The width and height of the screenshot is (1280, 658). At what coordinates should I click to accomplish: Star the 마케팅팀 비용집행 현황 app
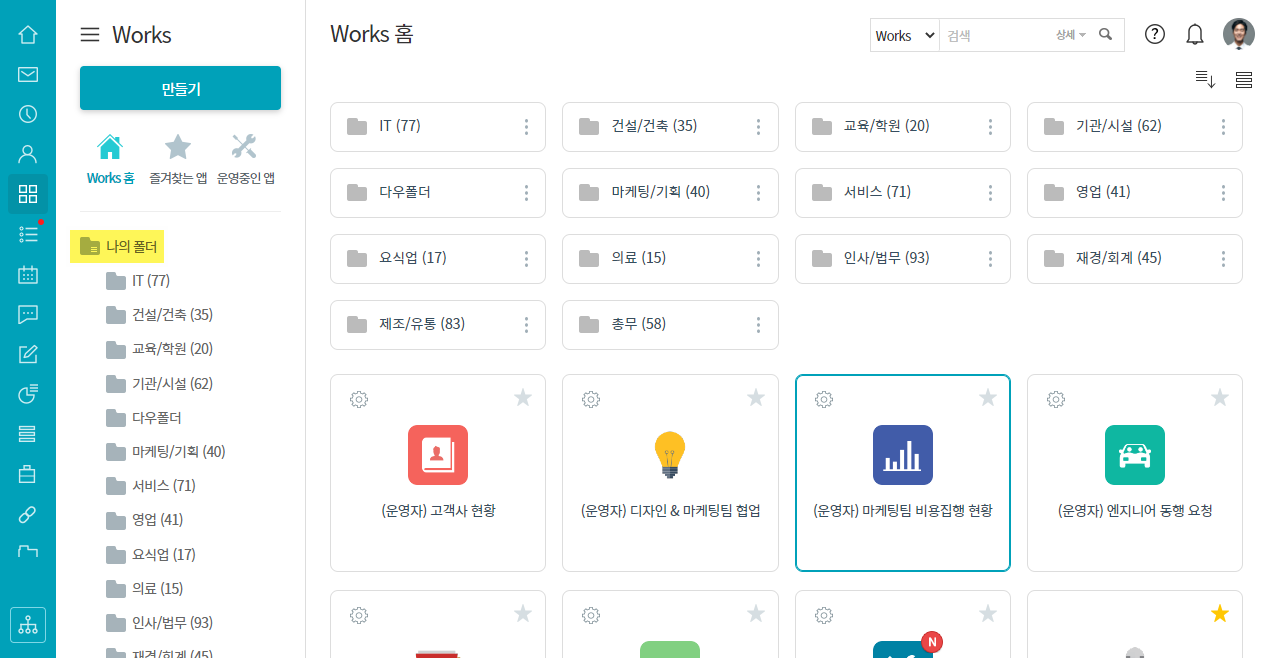coord(987,398)
